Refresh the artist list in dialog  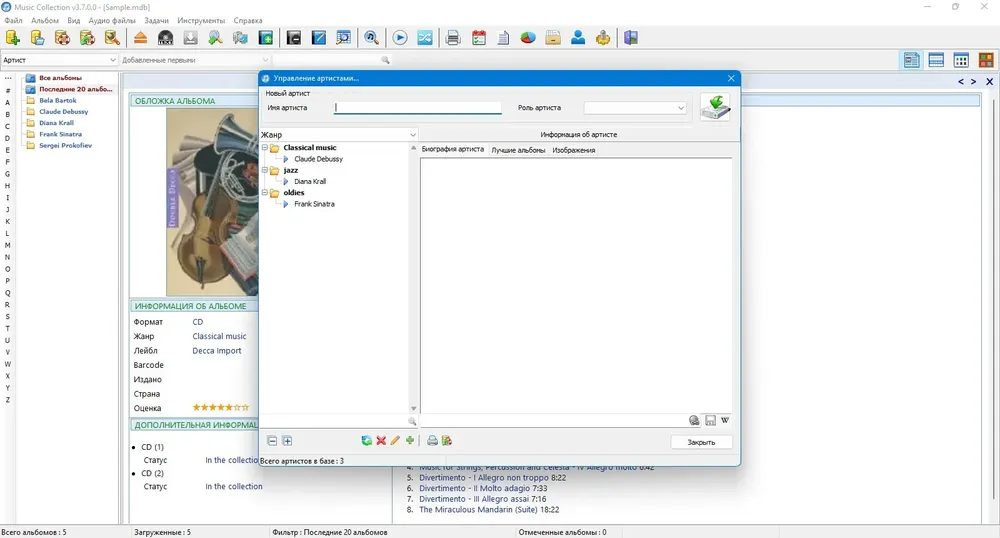366,440
